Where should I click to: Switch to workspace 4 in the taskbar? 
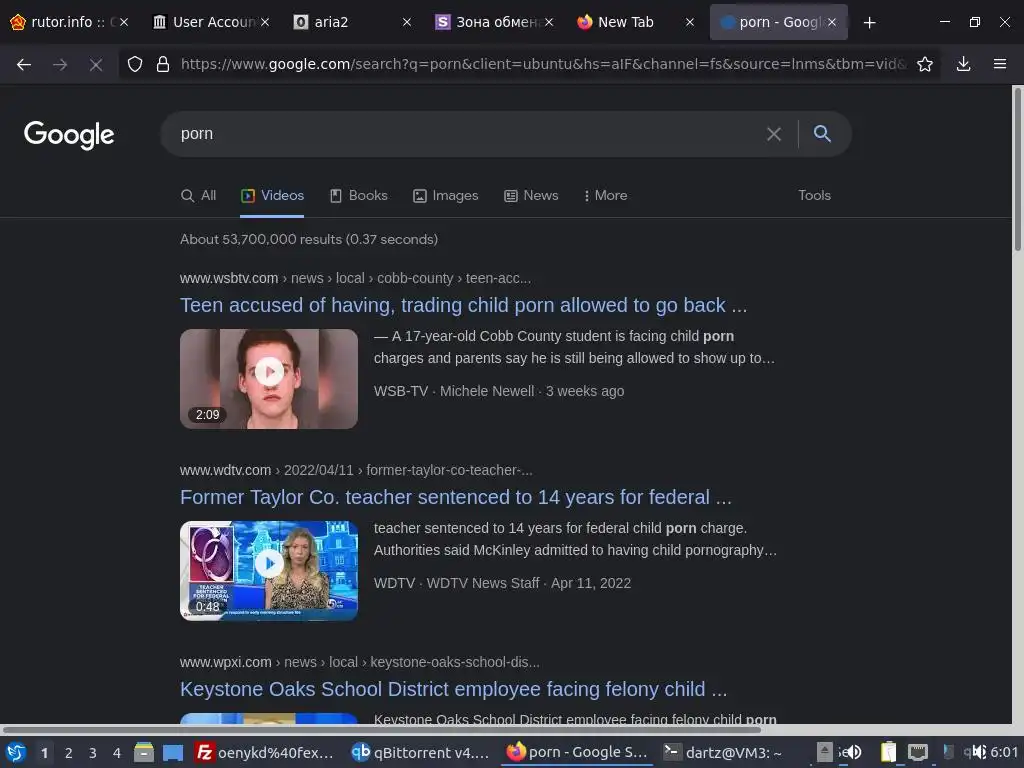coord(117,752)
